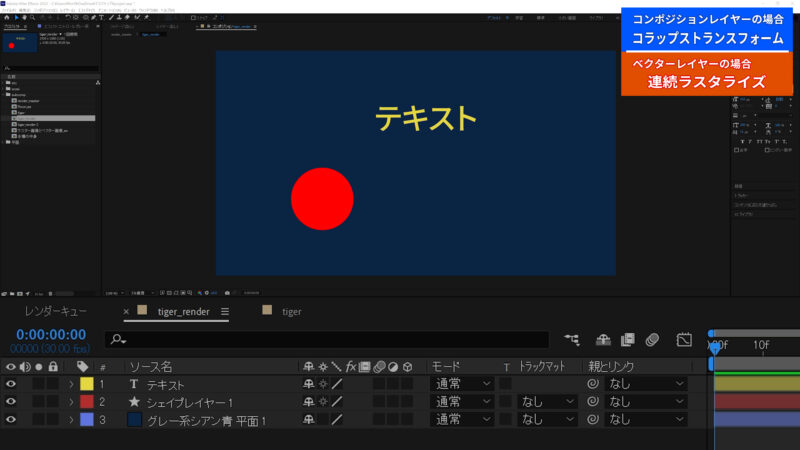The width and height of the screenshot is (800, 450).
Task: Click the current time indicator playhead
Action: point(715,348)
